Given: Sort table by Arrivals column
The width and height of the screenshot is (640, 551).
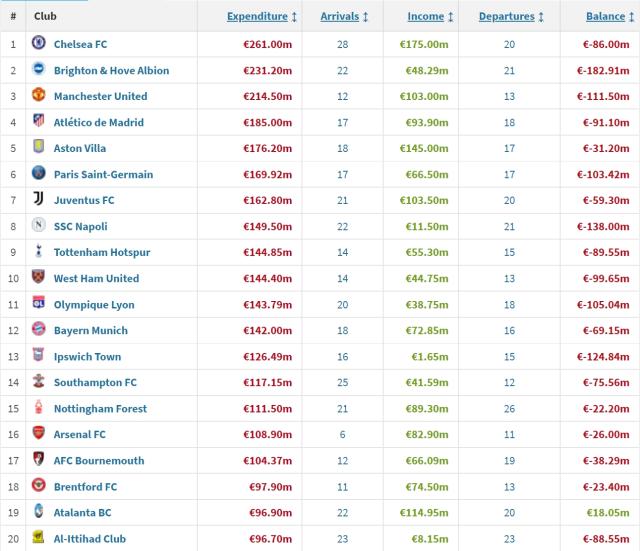Looking at the screenshot, I should point(345,17).
